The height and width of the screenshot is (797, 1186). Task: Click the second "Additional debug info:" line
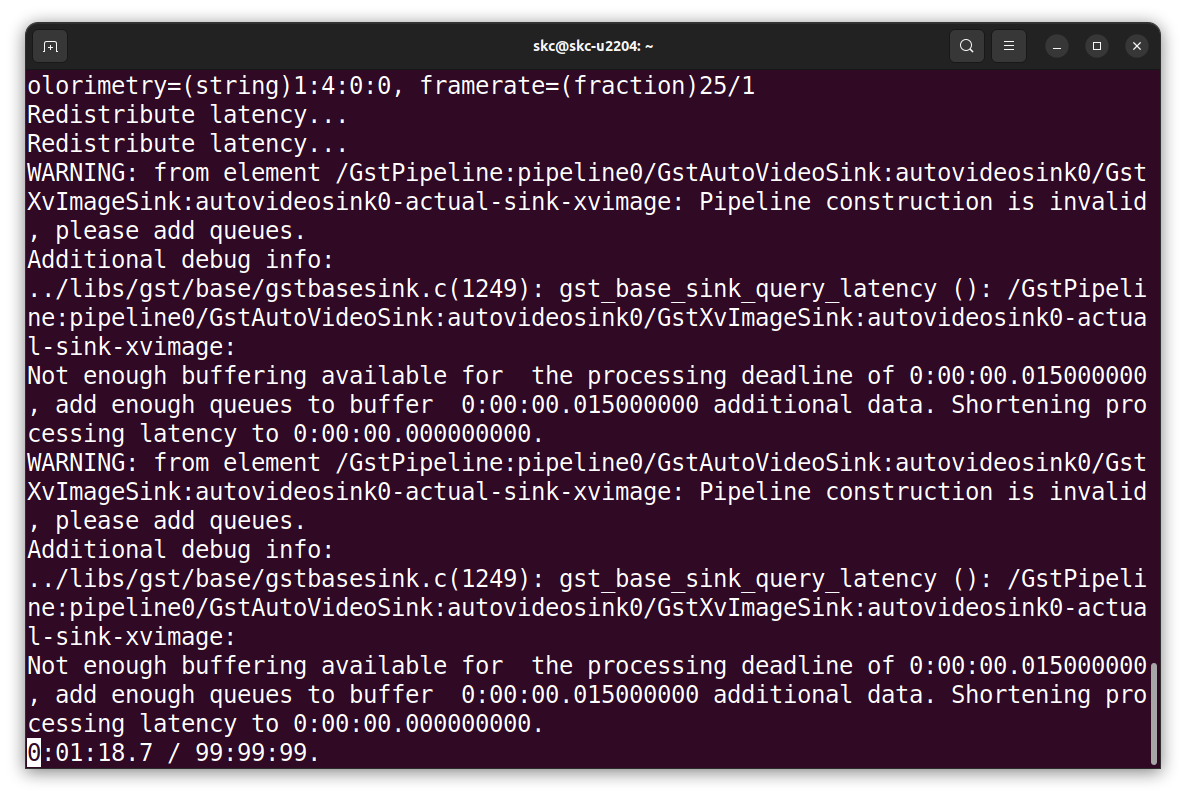pos(180,550)
